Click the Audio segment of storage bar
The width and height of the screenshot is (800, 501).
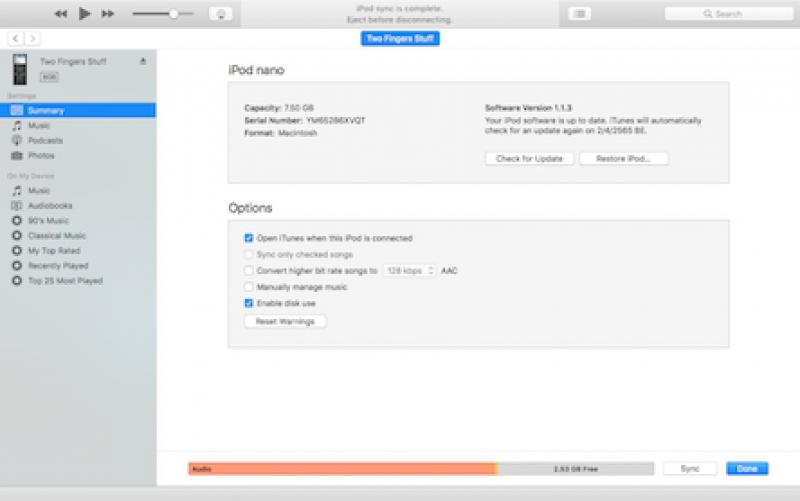[342, 469]
